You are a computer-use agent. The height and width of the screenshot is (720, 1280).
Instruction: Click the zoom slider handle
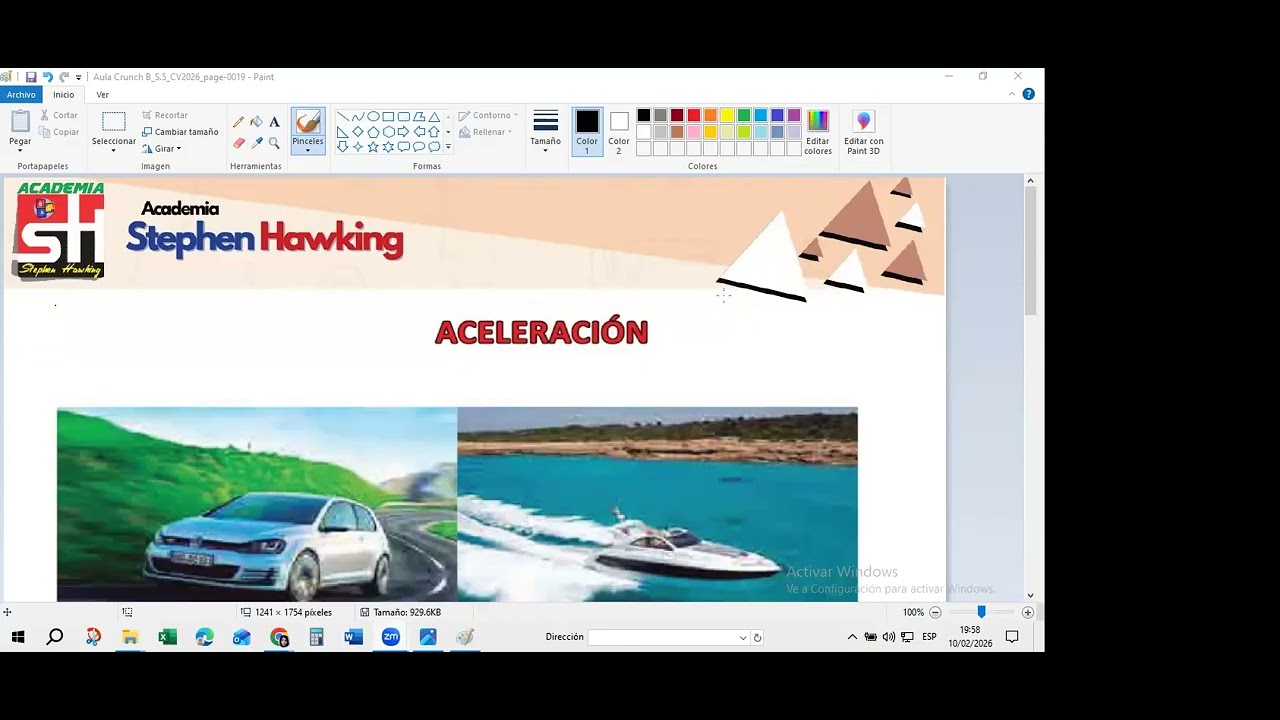981,612
